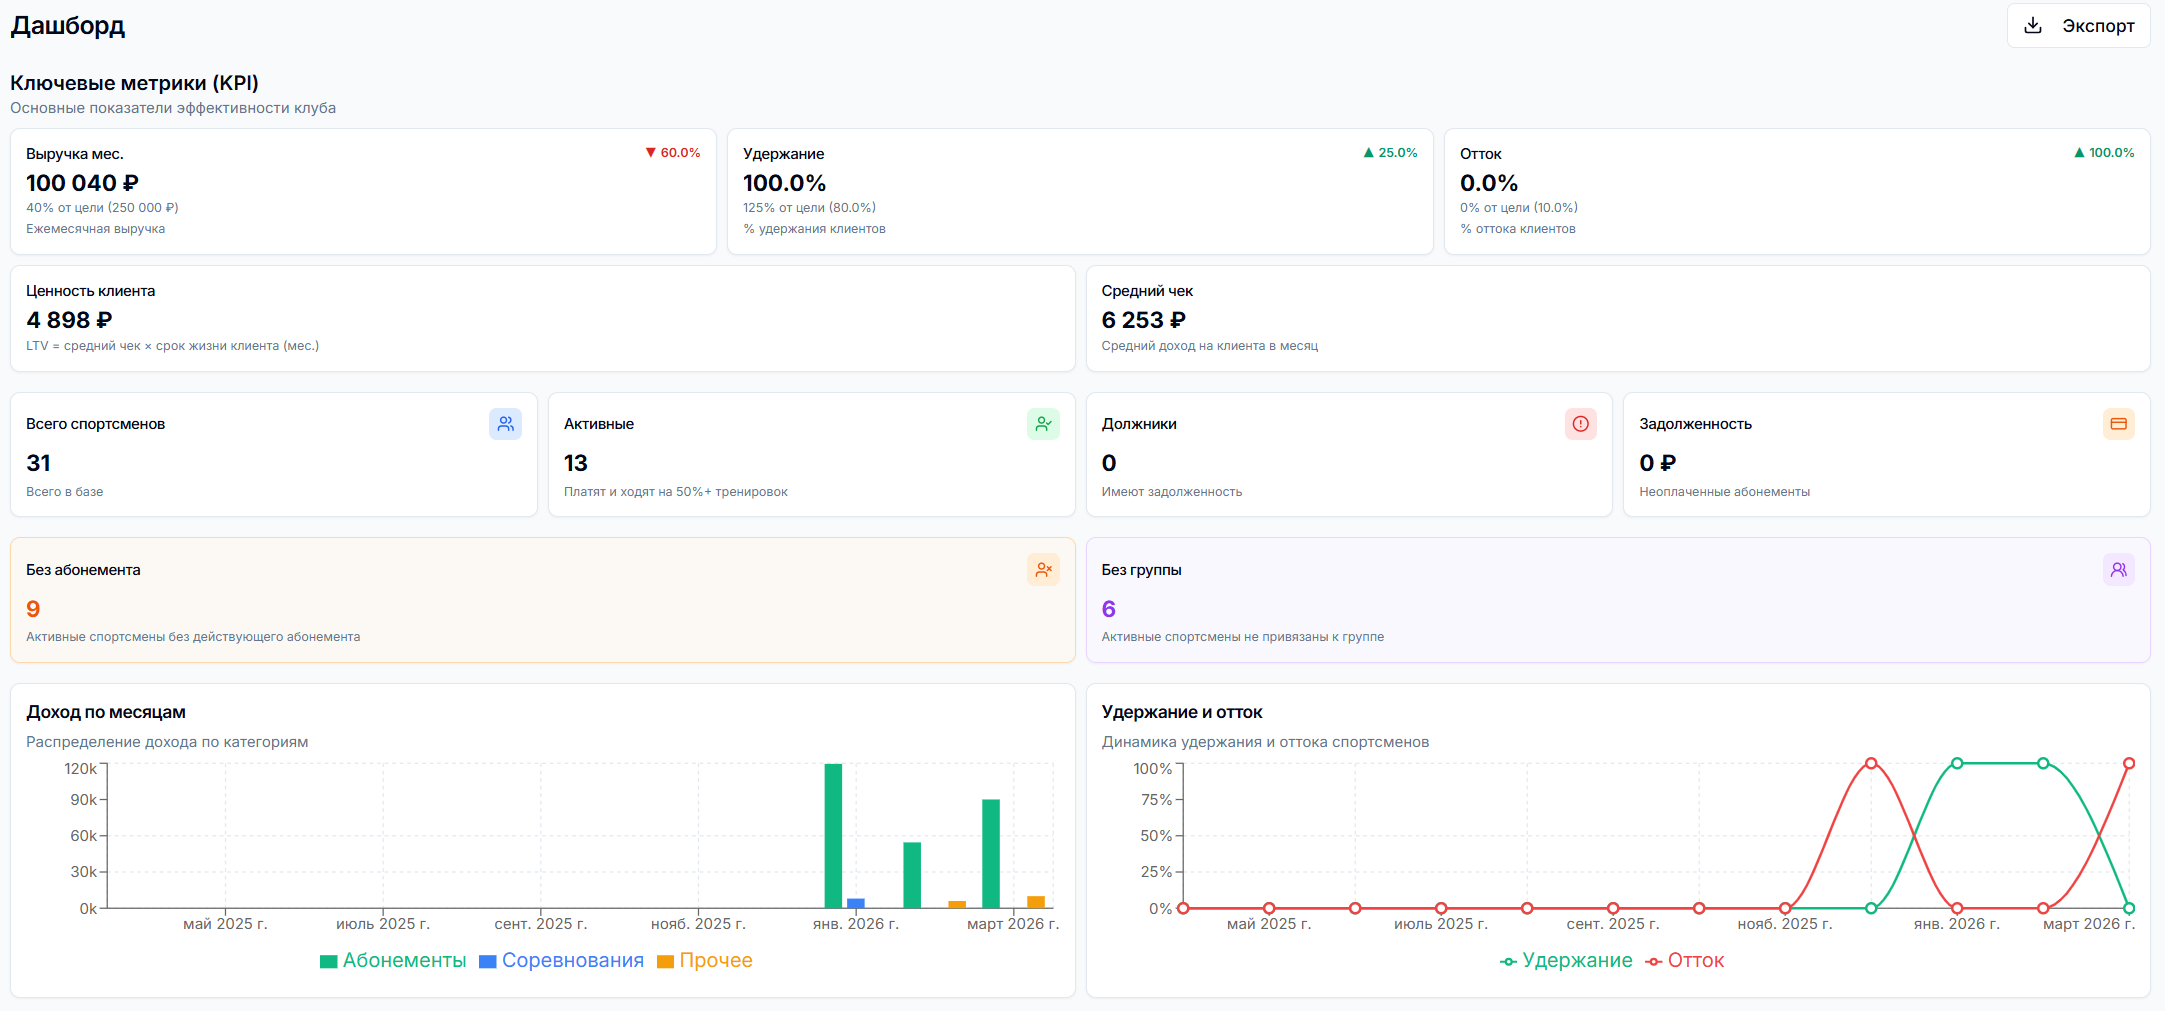Click the tallest green bar for янв. 2026
This screenshot has width=2165, height=1011.
pos(833,835)
